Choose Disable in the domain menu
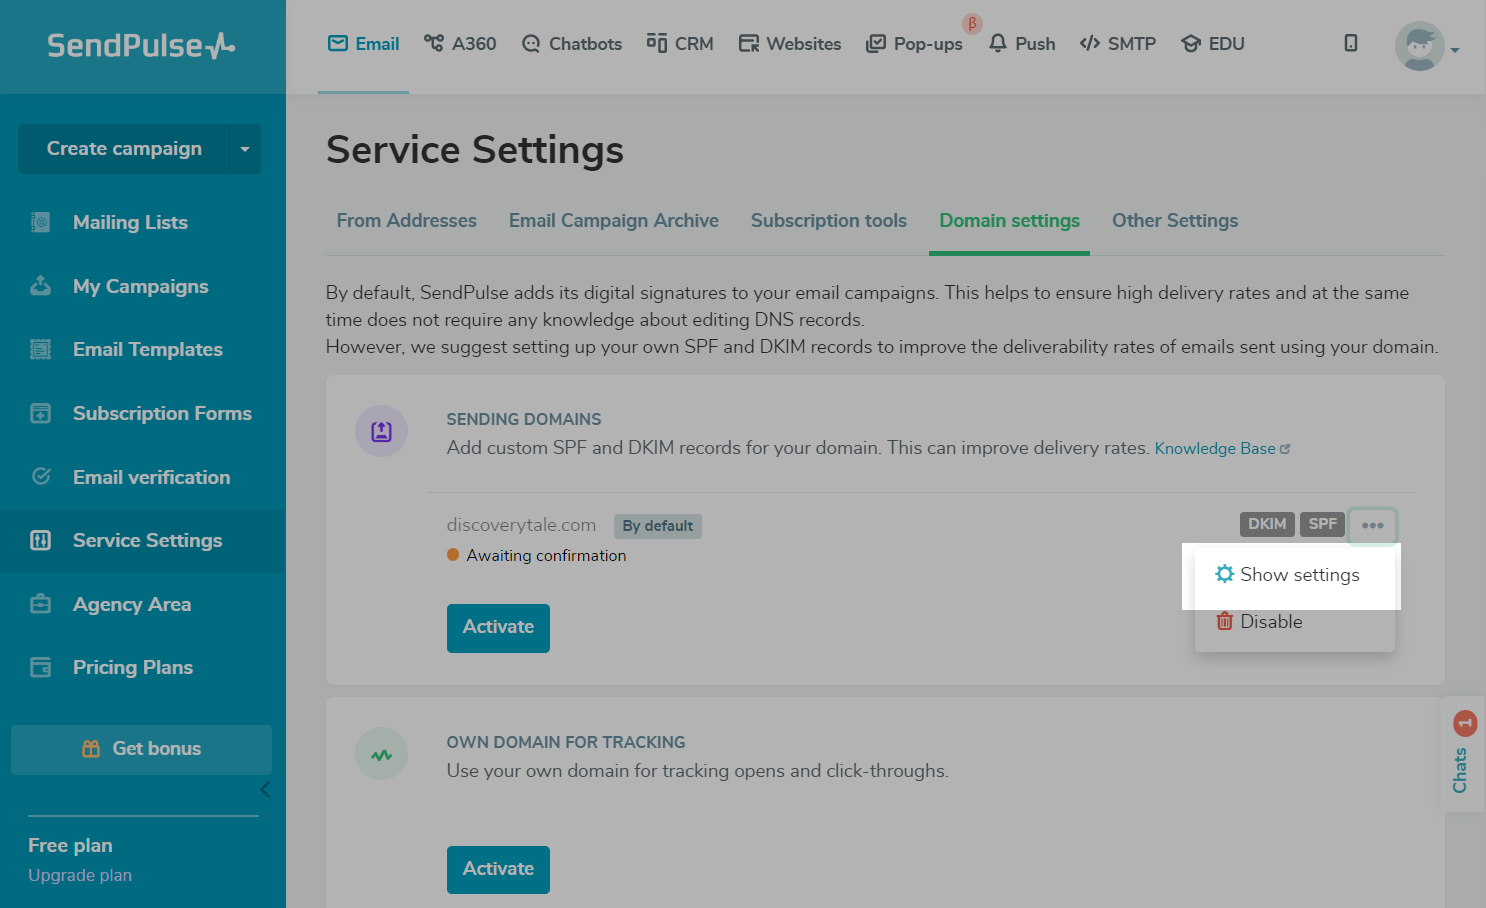Image resolution: width=1486 pixels, height=908 pixels. [x=1270, y=622]
